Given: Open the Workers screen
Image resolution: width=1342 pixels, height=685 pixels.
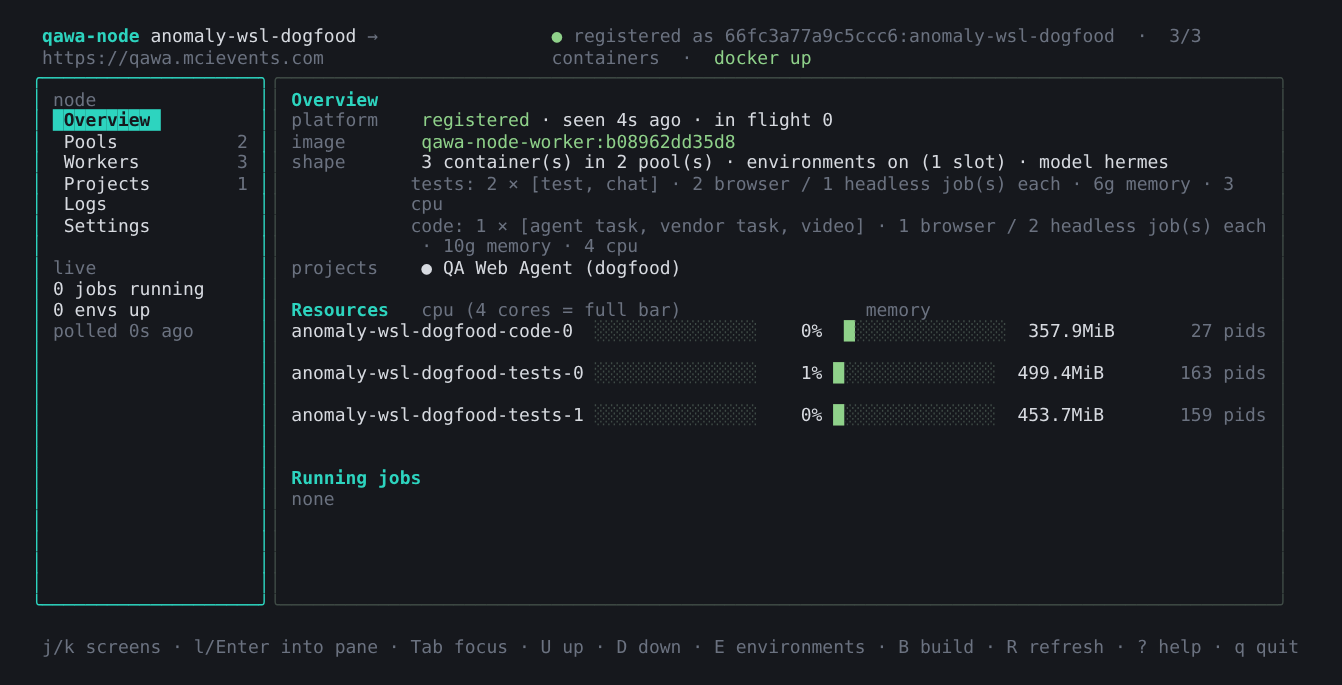Looking at the screenshot, I should tap(101, 162).
